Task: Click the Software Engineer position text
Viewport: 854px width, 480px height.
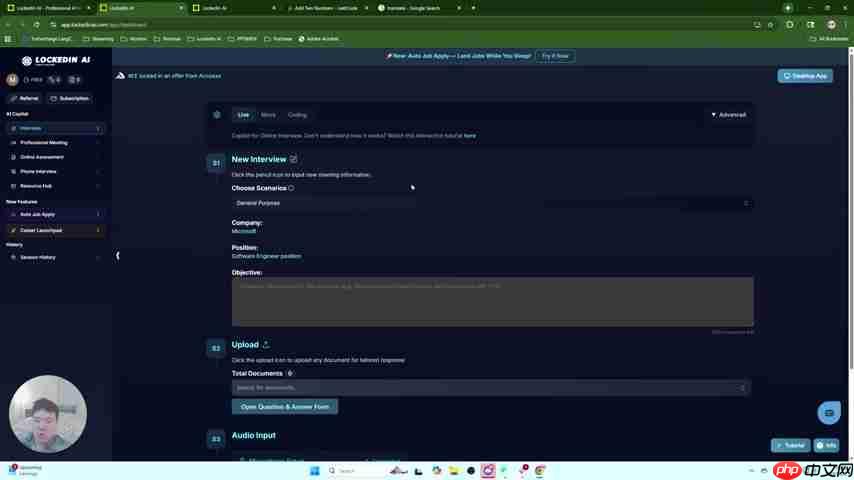Action: click(266, 256)
